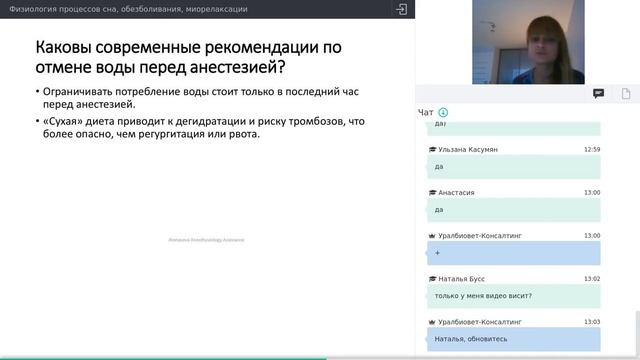Click bullet 'Ограничивать потребление воды'
This screenshot has height=360, width=640.
(200, 98)
